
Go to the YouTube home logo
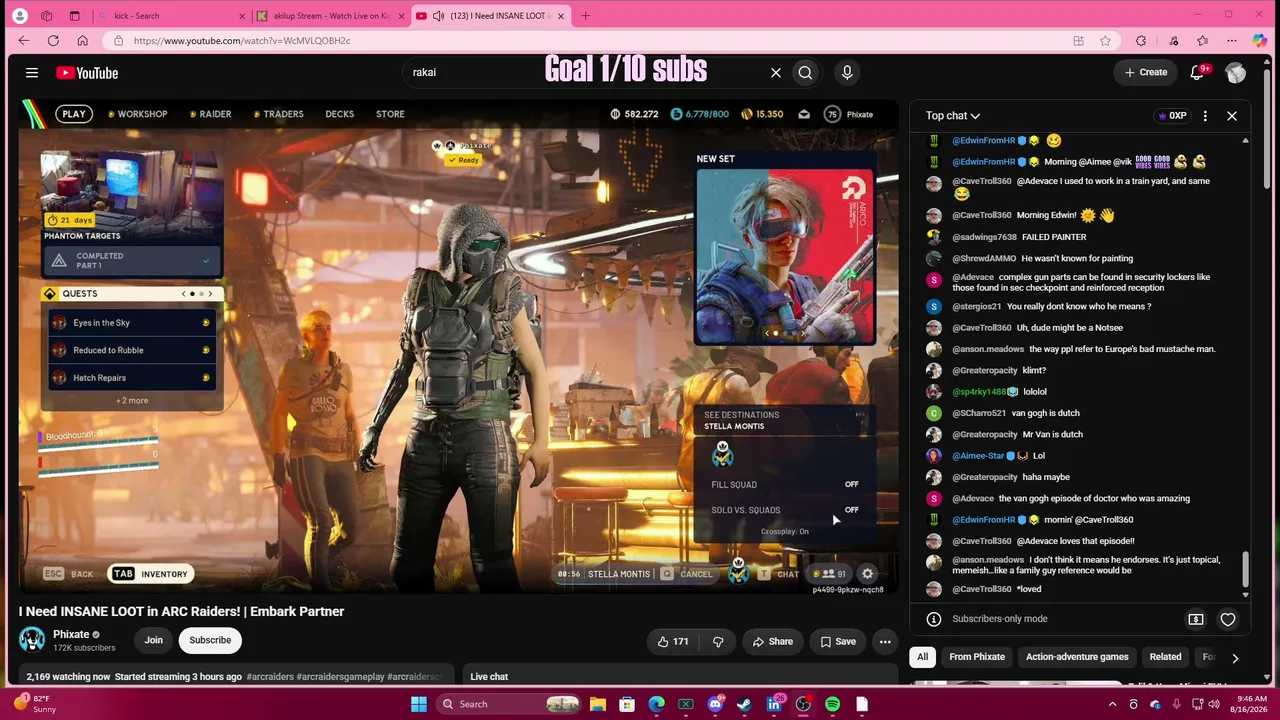tap(87, 73)
